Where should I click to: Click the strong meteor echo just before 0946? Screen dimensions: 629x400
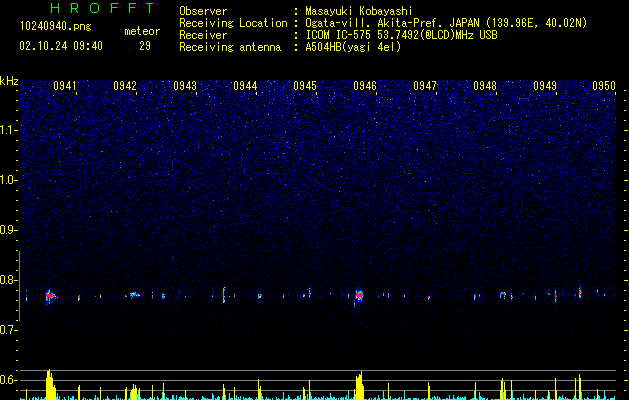coord(359,296)
